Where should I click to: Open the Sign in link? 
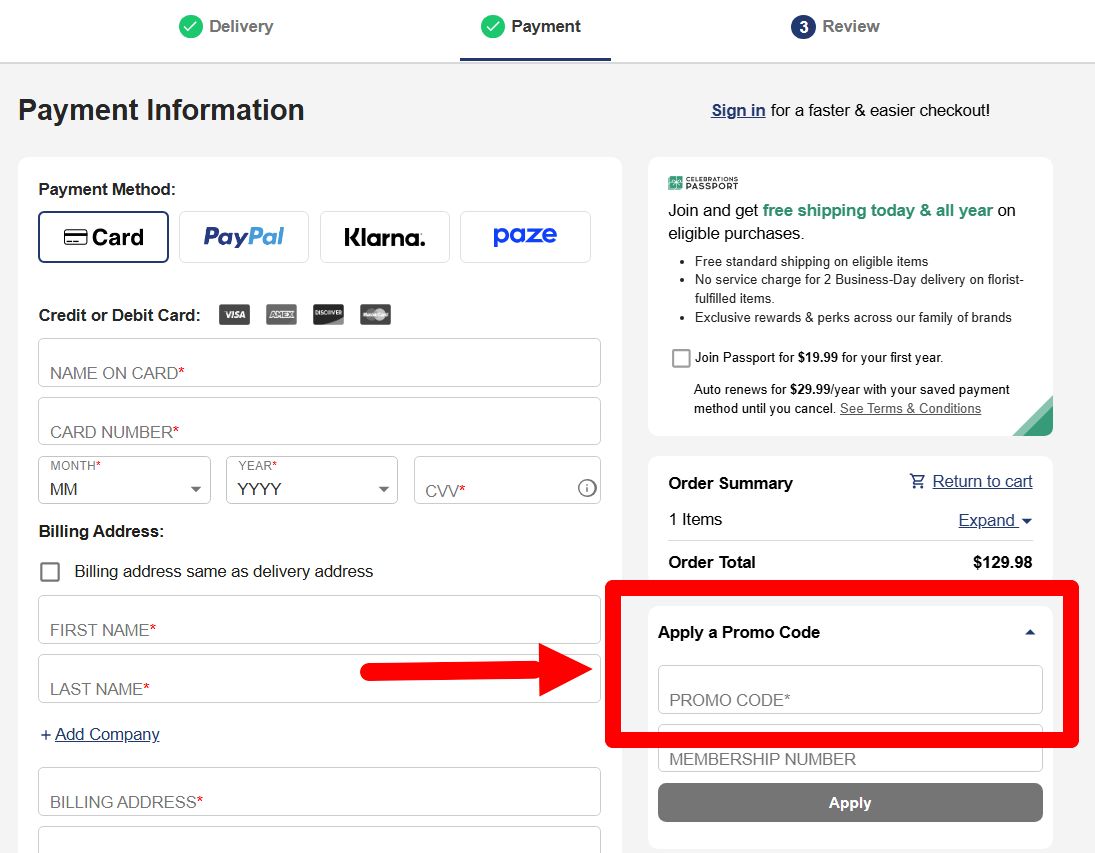click(738, 110)
